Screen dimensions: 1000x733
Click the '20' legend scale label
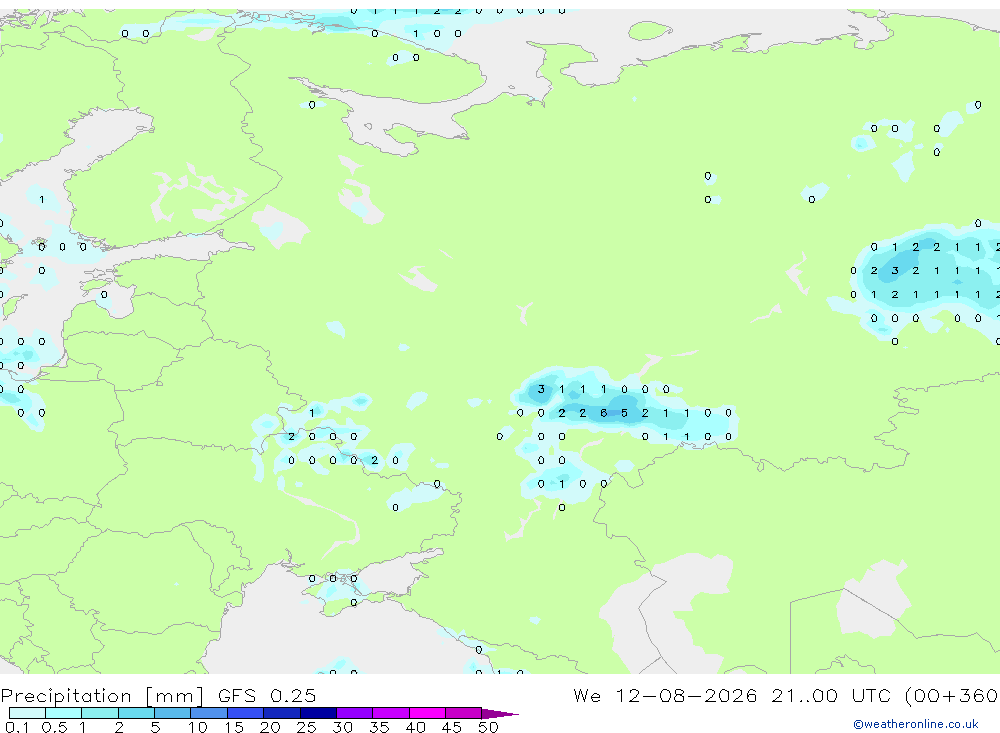pos(270,727)
